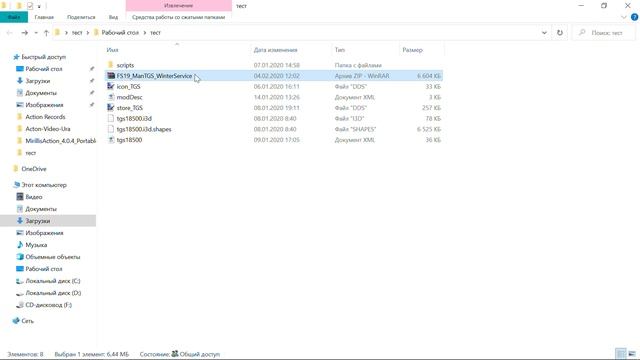This screenshot has width=640, height=360.
Task: Select the modDesc file name
Action: (129, 97)
